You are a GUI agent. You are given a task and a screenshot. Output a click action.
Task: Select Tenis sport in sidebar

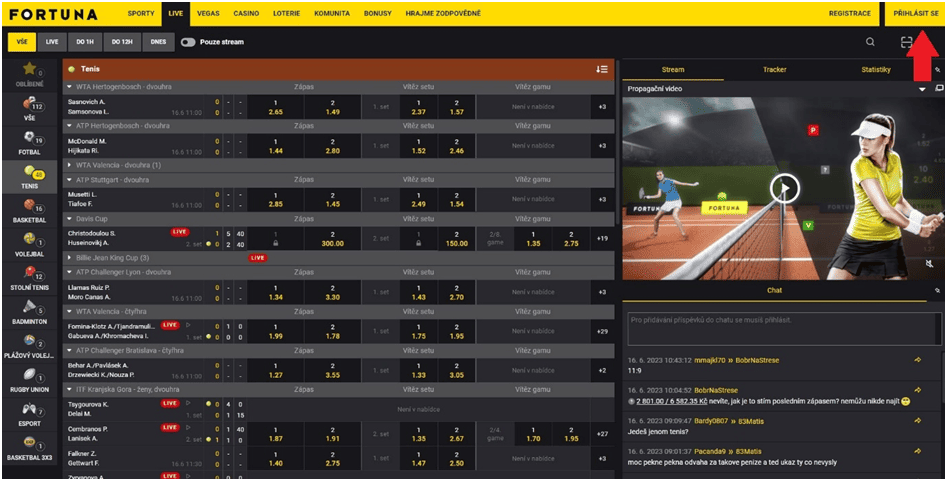[x=30, y=177]
